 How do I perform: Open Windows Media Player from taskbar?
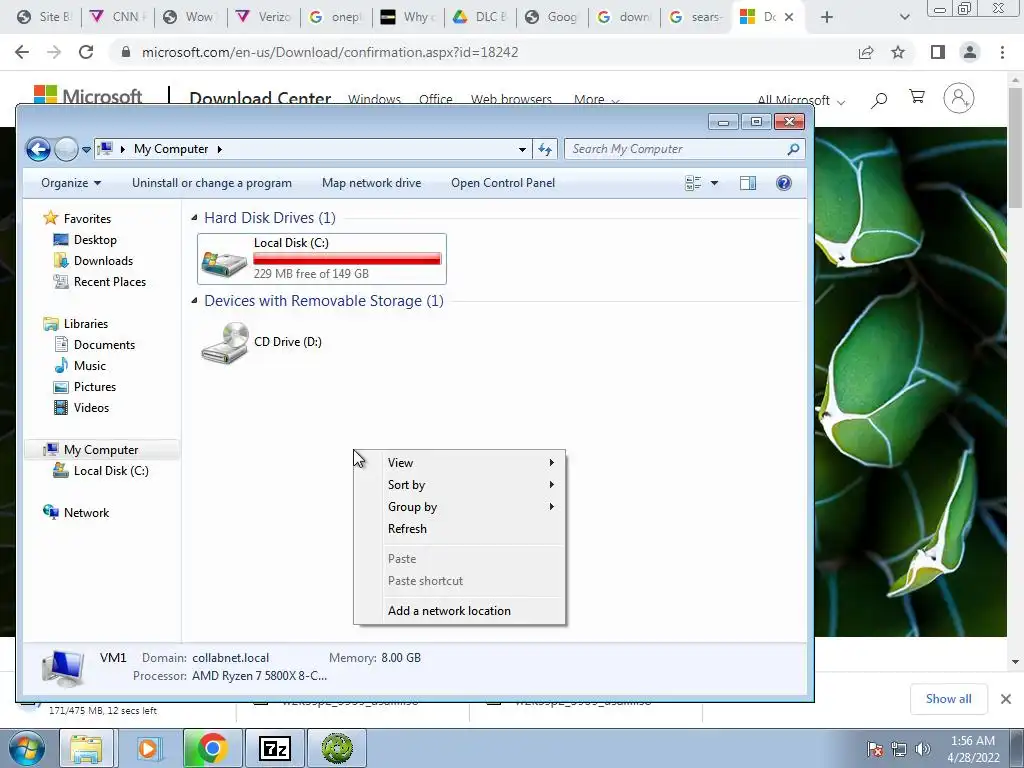click(x=148, y=748)
